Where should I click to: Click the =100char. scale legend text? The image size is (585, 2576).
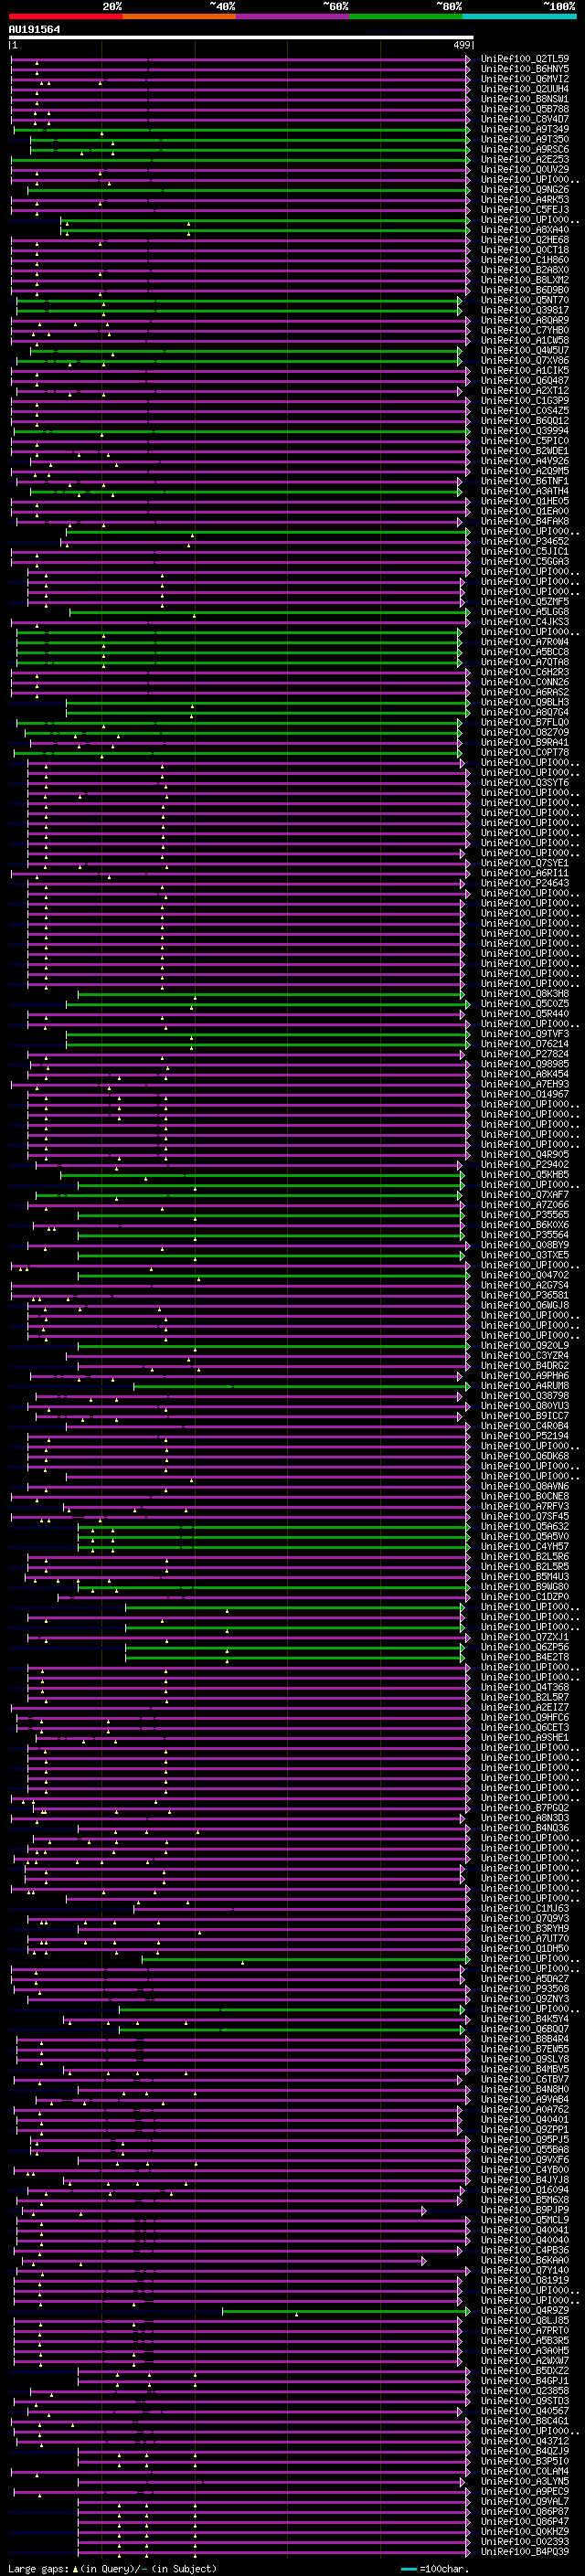click(443, 2569)
